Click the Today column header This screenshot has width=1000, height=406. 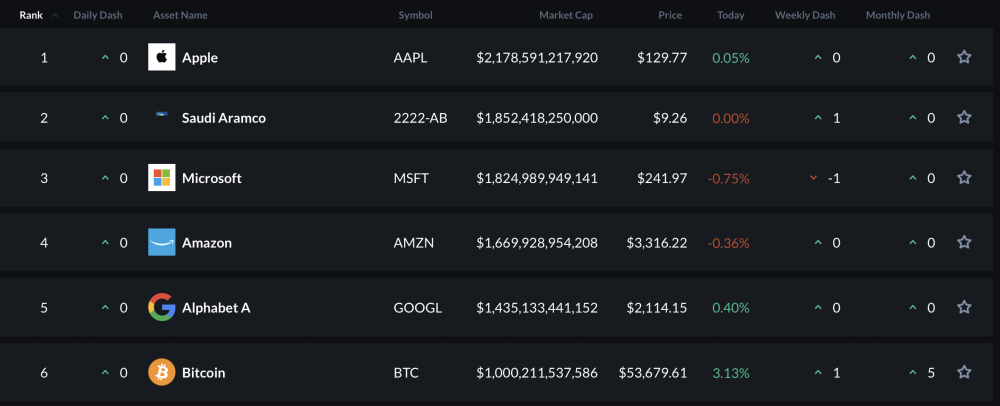pyautogui.click(x=731, y=15)
